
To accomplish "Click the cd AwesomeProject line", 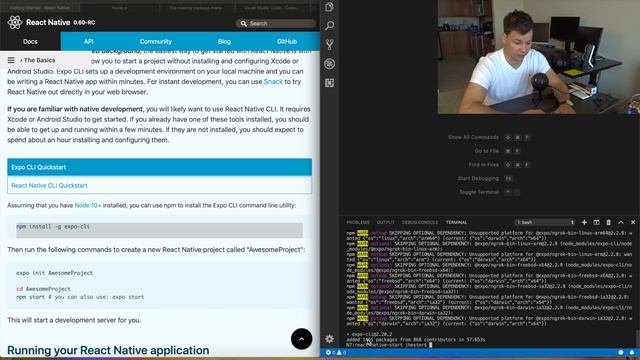I will (x=43, y=289).
